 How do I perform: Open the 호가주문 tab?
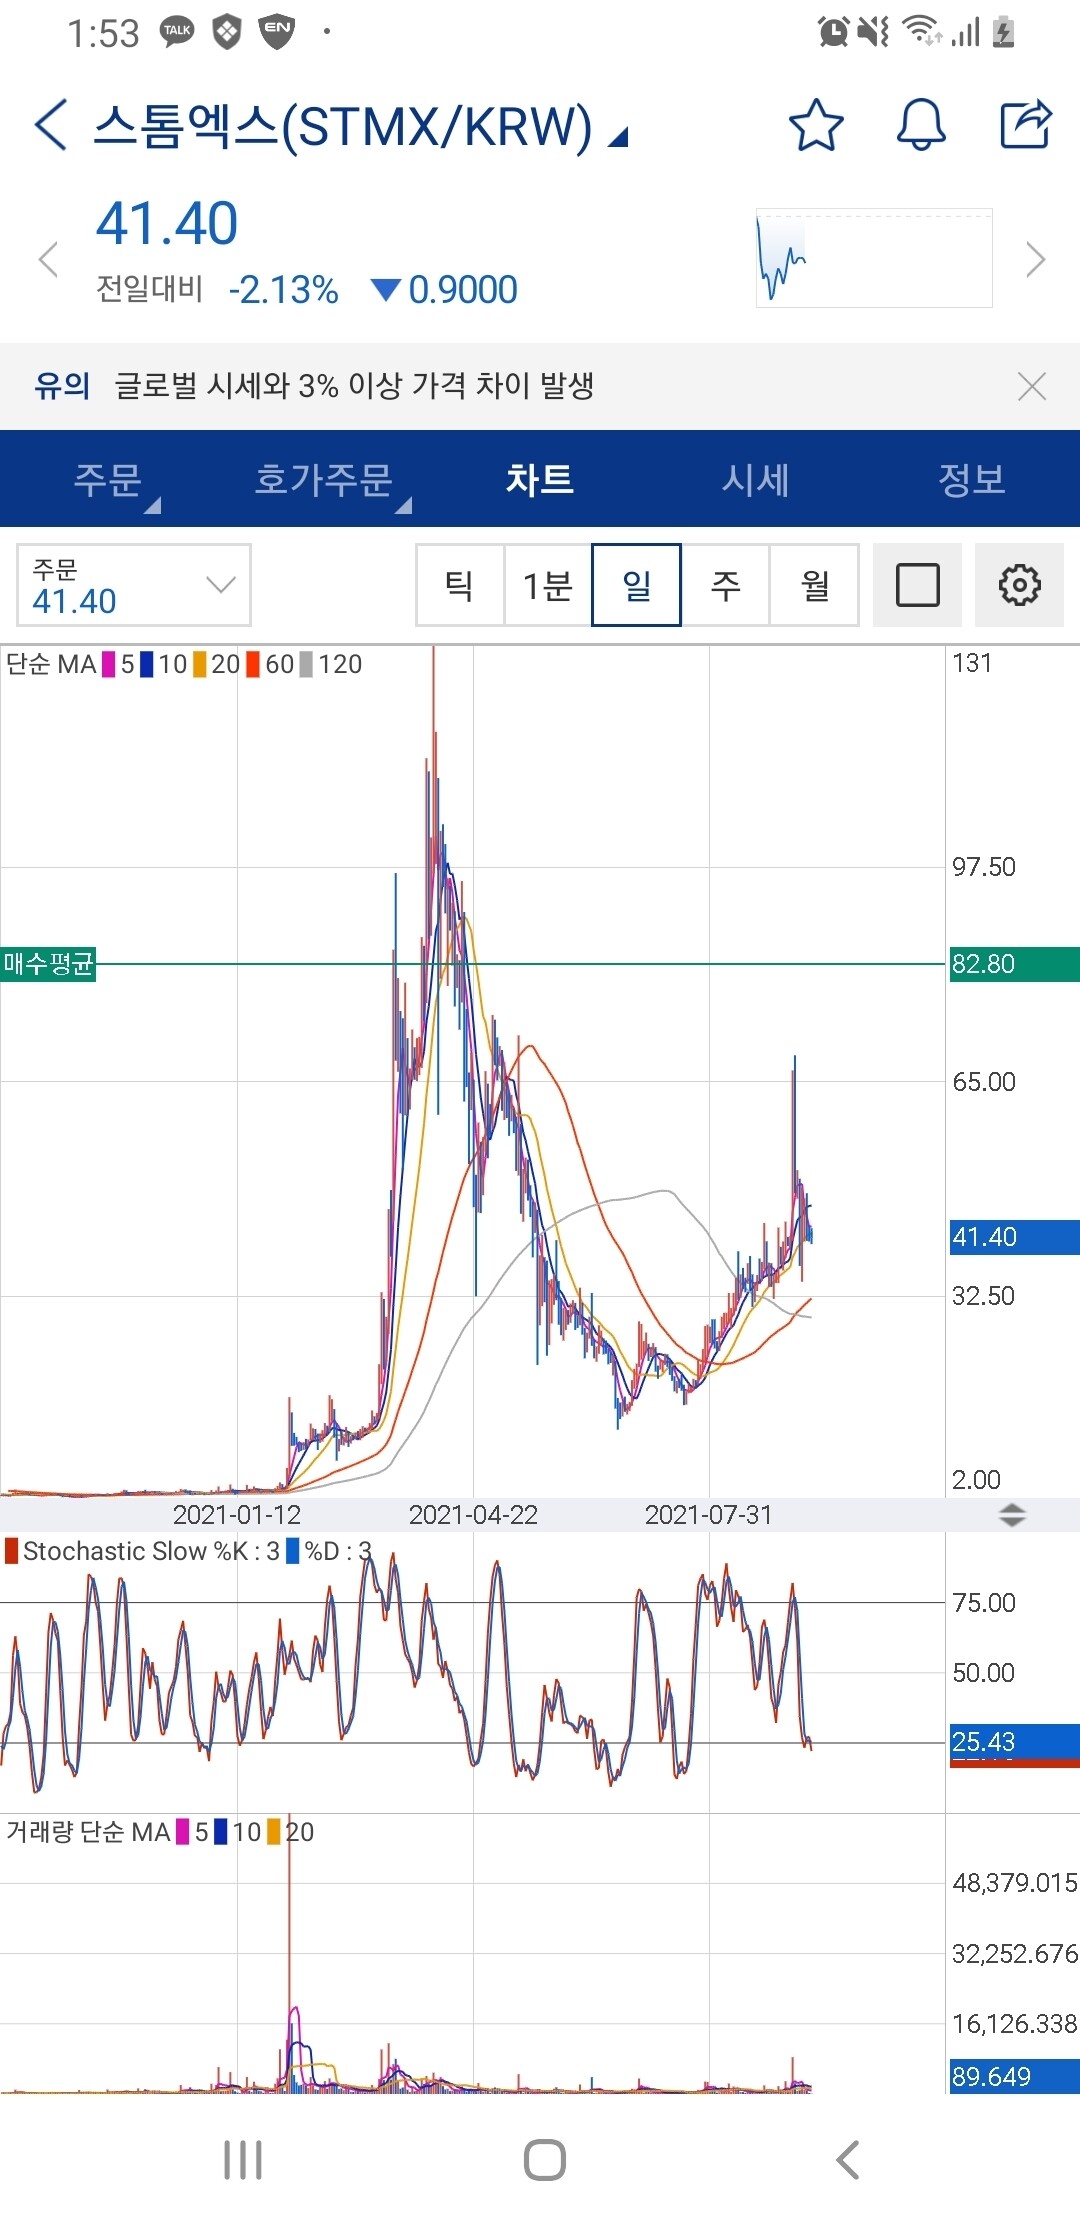click(x=324, y=480)
